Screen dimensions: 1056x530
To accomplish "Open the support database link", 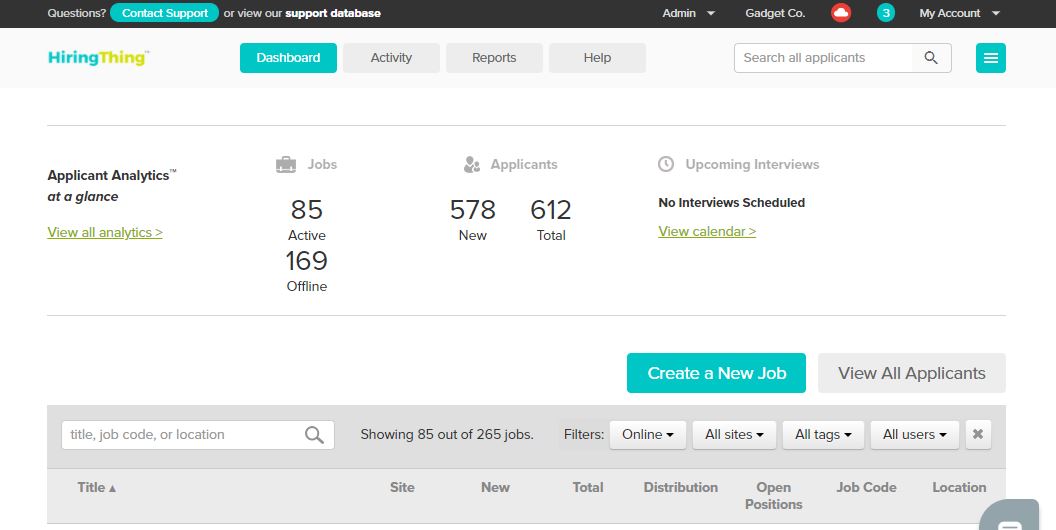I will coord(333,13).
